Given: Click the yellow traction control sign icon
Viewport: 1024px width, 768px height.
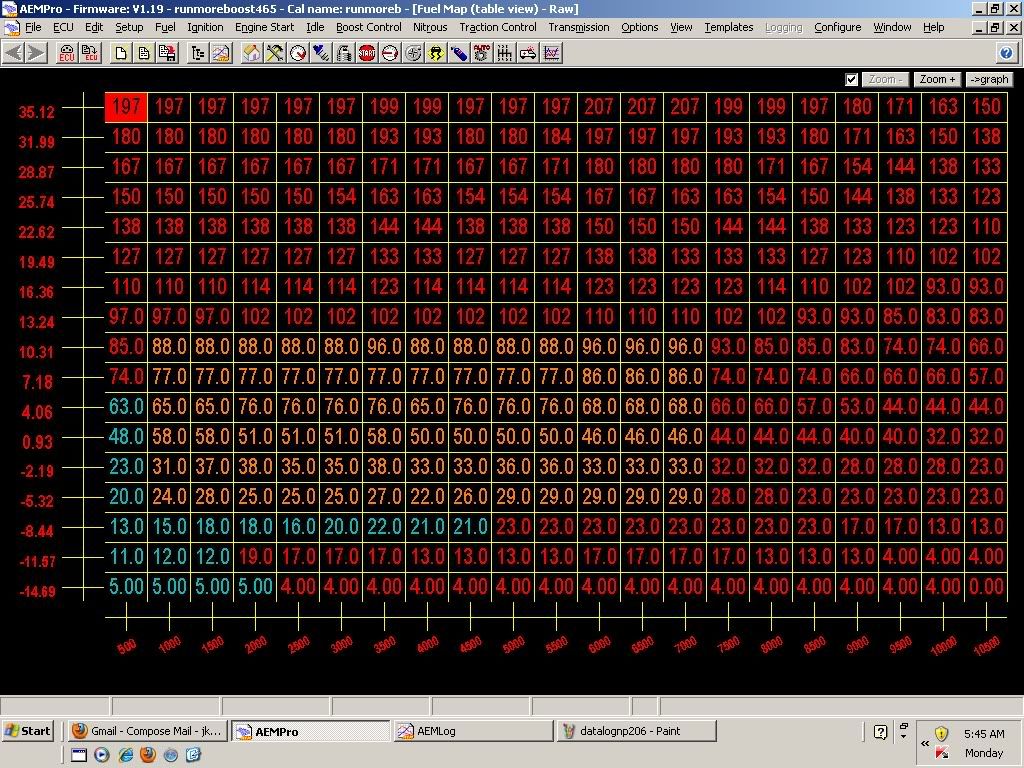Looking at the screenshot, I should [x=436, y=53].
